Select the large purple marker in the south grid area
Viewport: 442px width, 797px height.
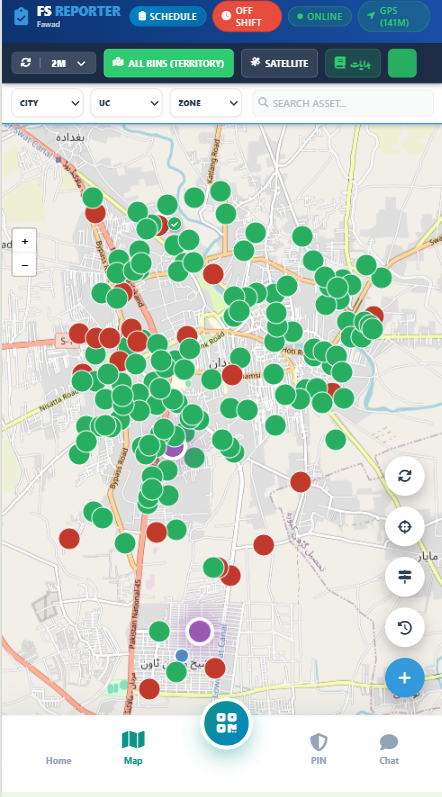tap(200, 631)
